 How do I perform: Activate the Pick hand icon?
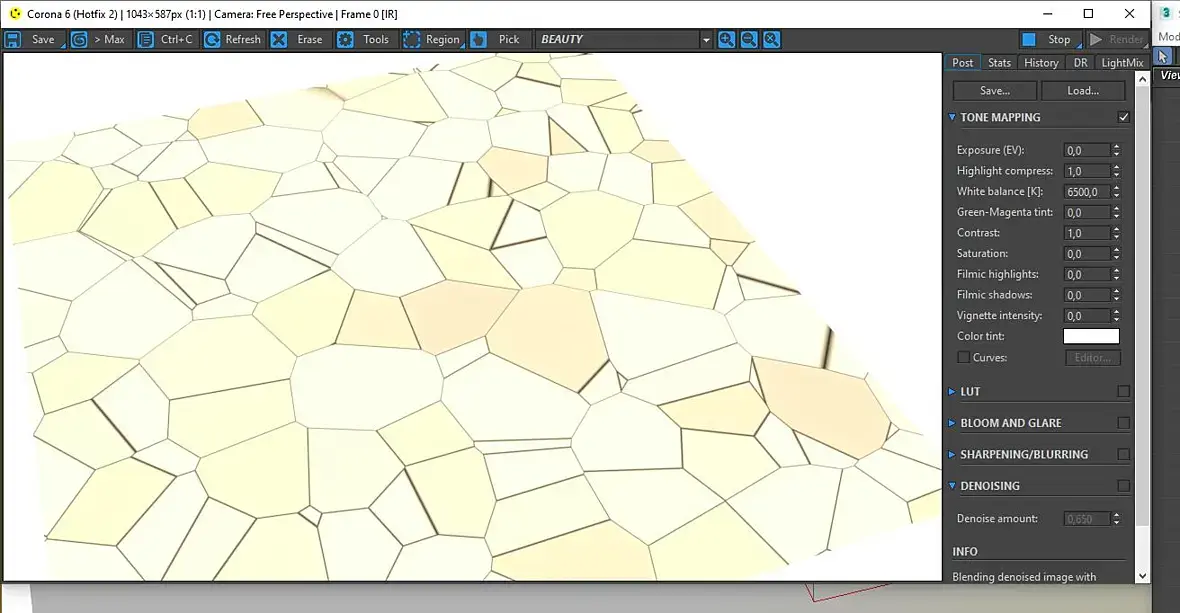tap(479, 40)
